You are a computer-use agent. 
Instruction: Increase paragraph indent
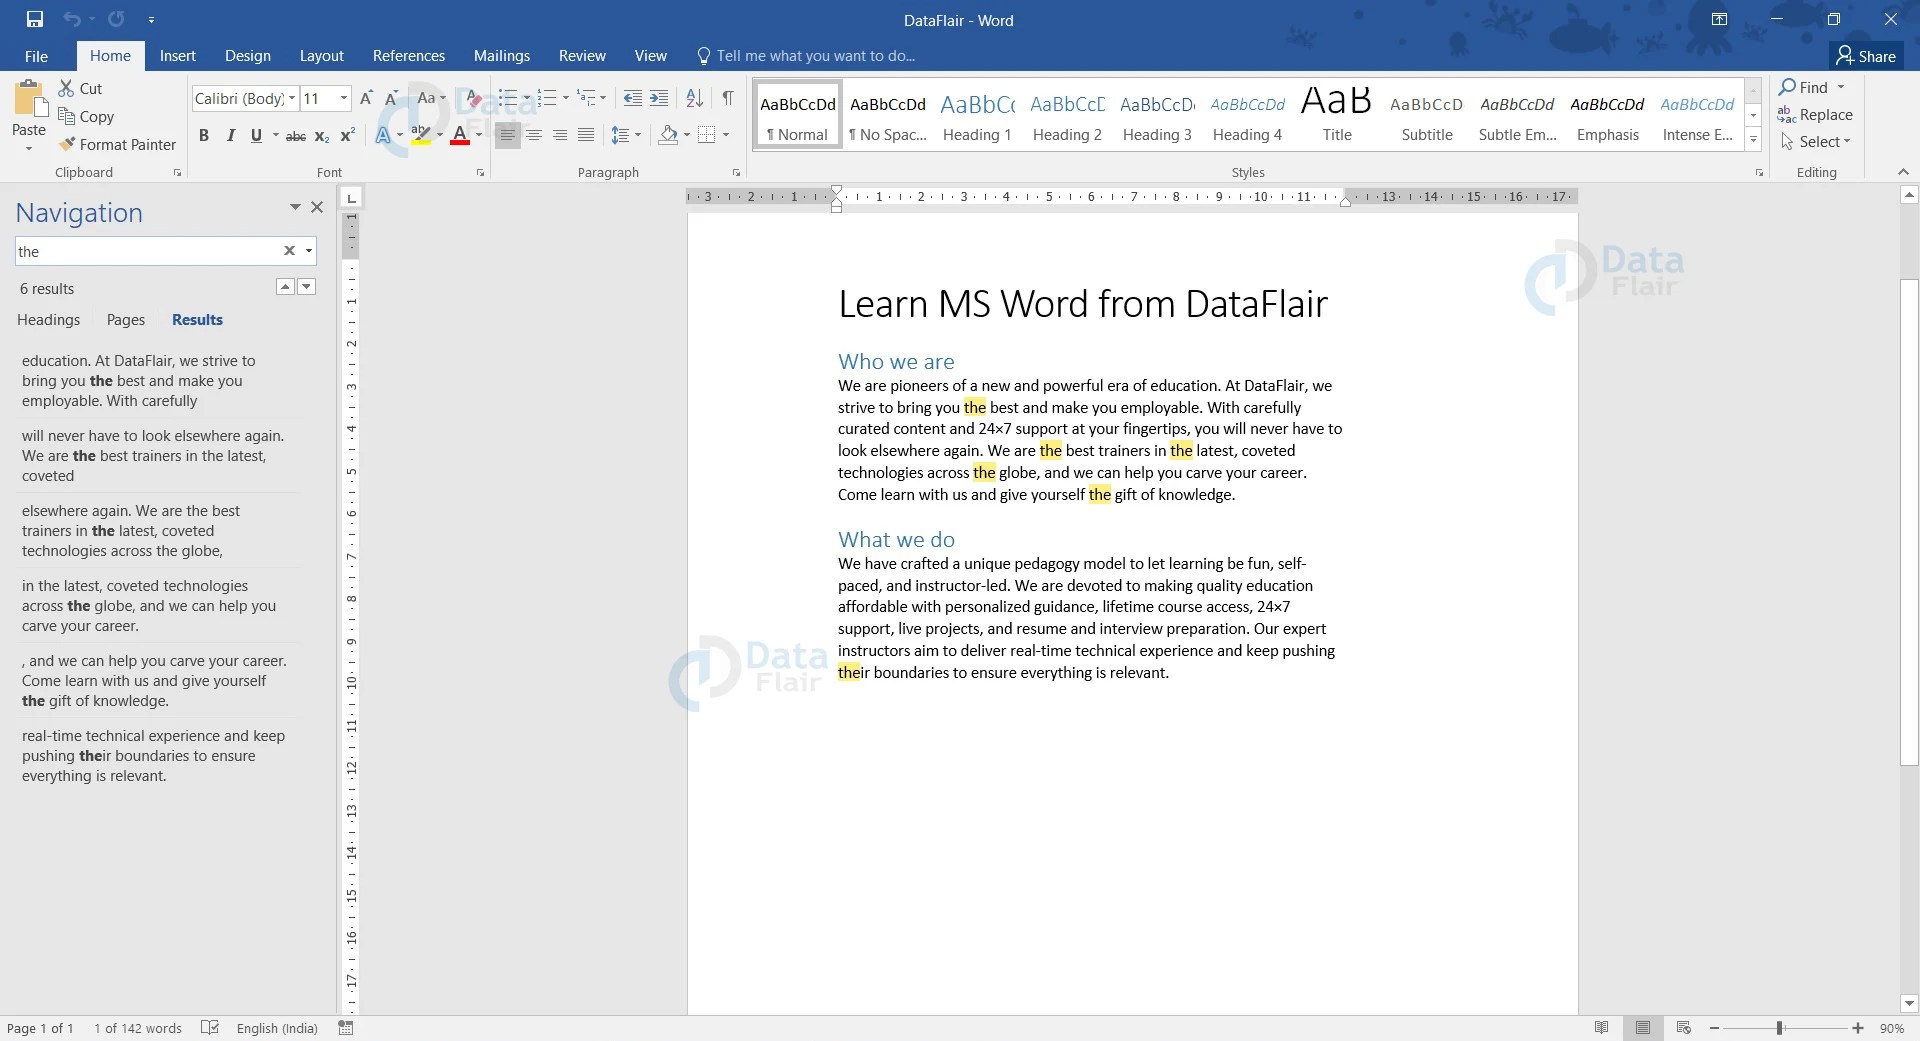click(659, 98)
